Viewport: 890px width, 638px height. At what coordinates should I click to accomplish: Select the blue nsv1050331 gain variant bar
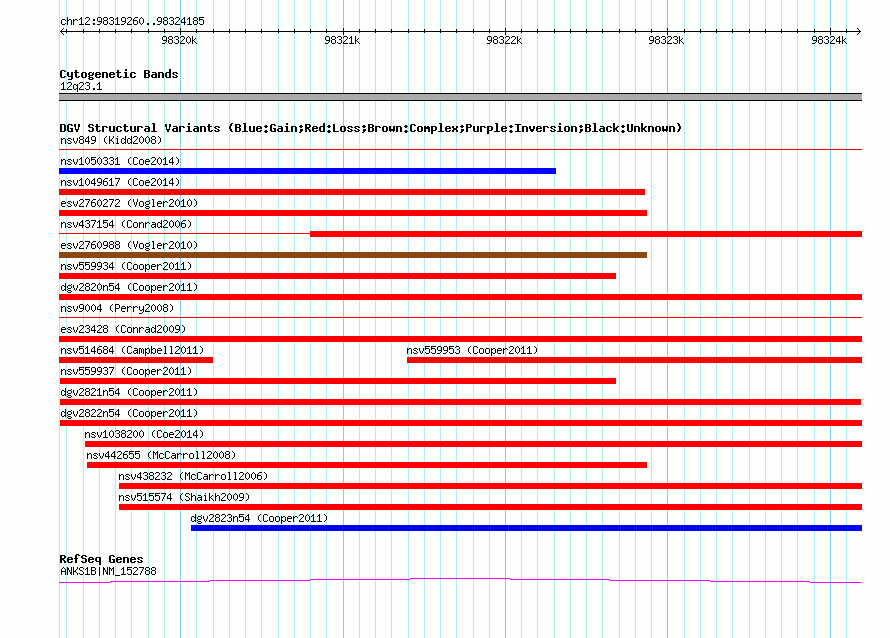click(307, 171)
